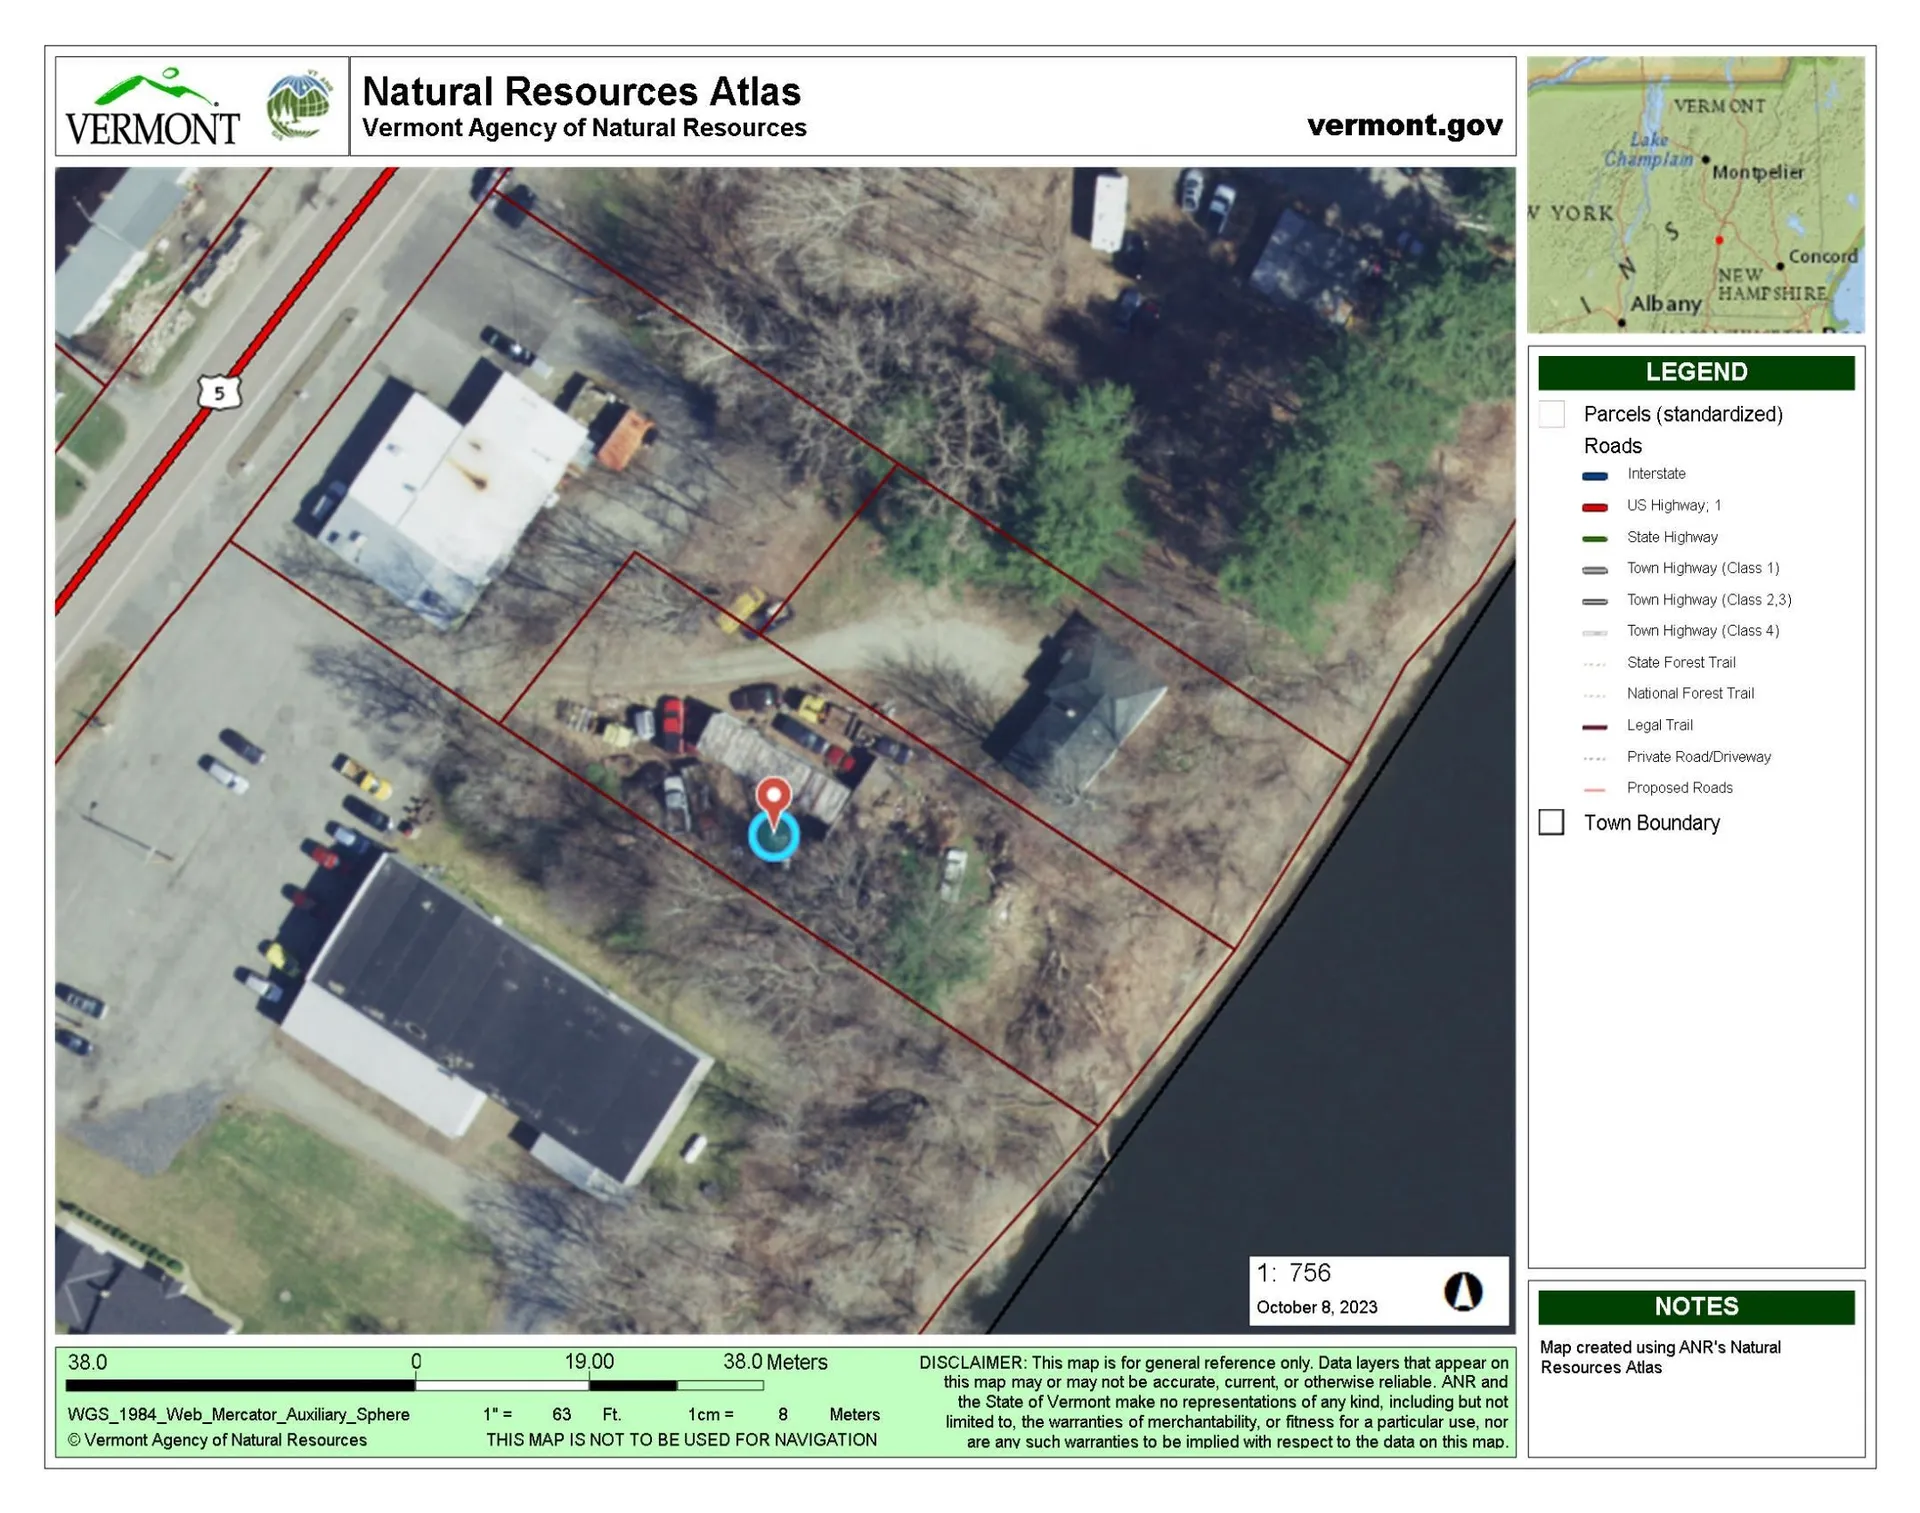Click the US Highway red line swatch
The height and width of the screenshot is (1513, 1920).
[x=1594, y=507]
